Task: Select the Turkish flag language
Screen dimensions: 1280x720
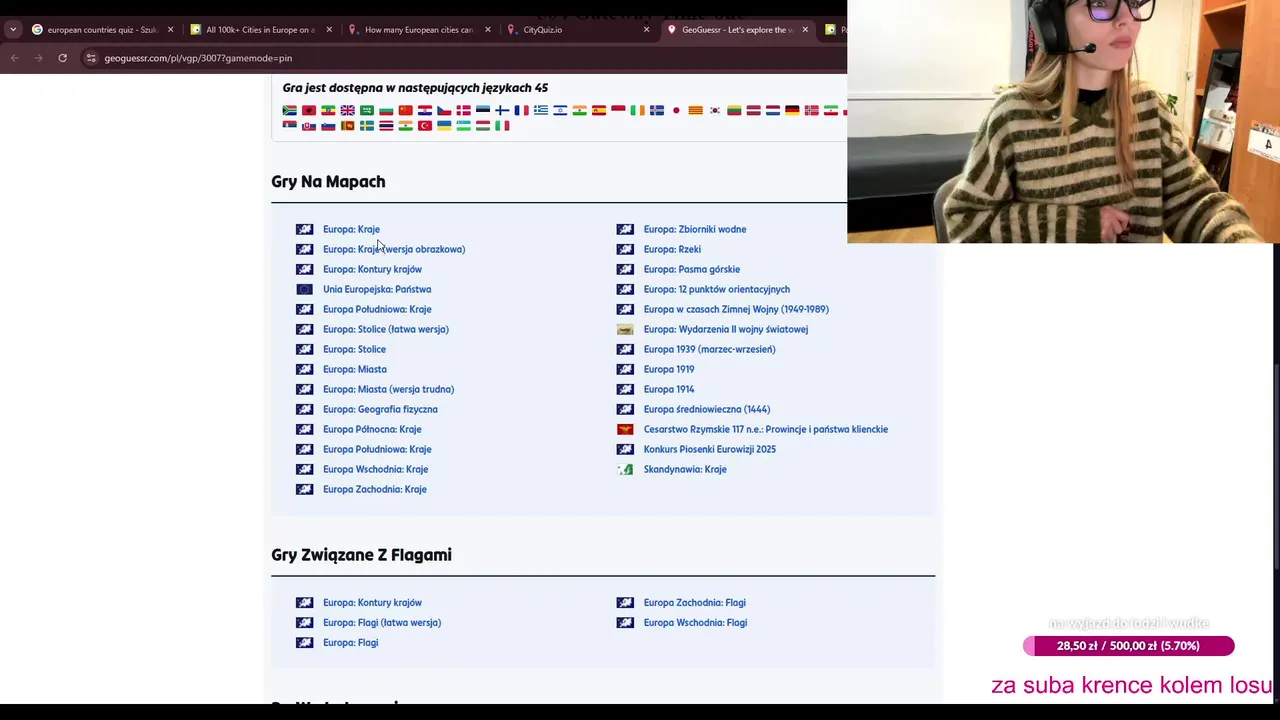Action: (x=425, y=126)
